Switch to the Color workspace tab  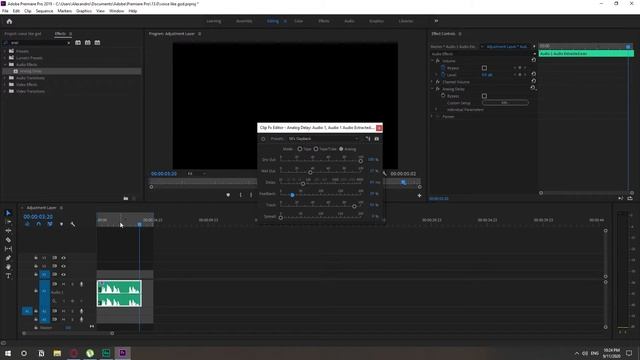(x=299, y=21)
